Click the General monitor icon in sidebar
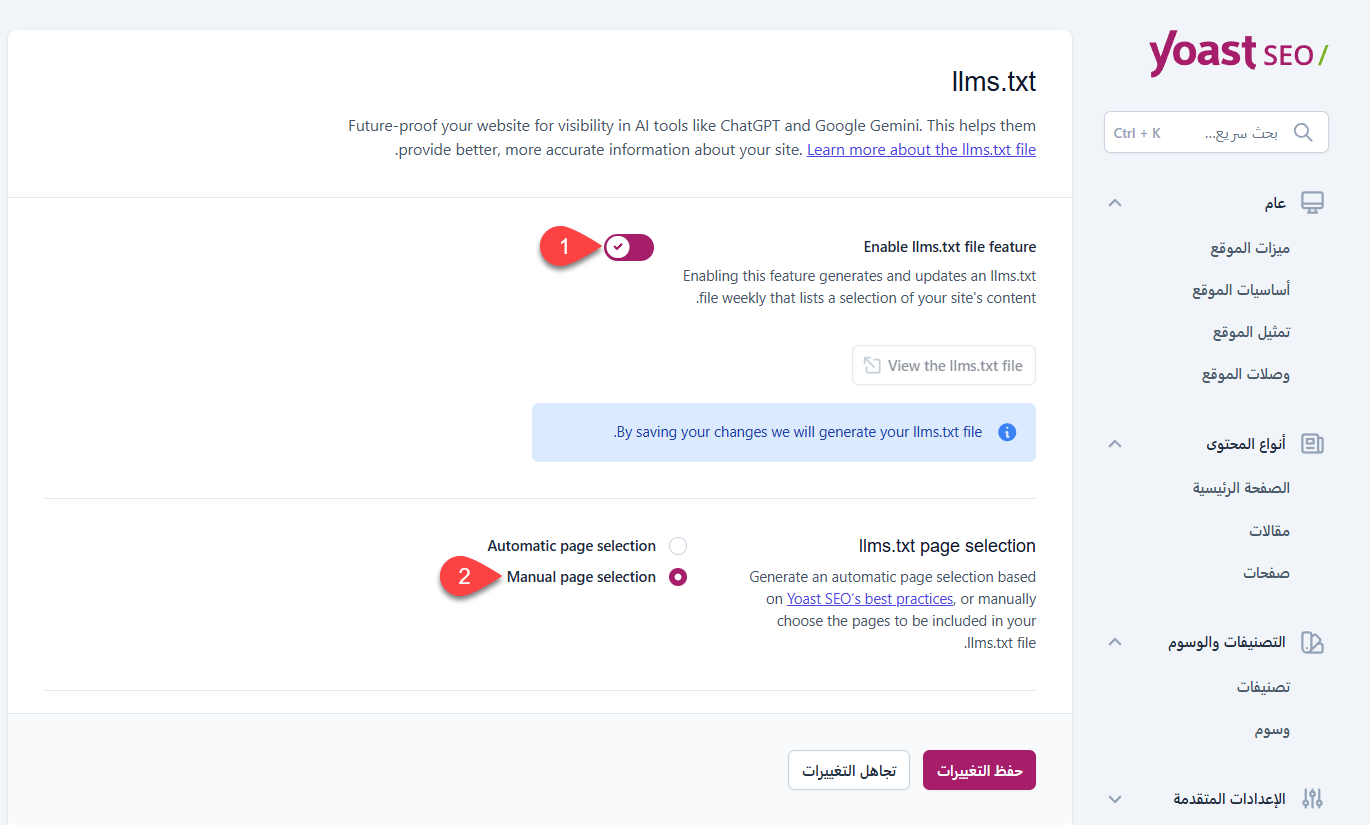Screen dimensions: 1370x825 click(1312, 203)
